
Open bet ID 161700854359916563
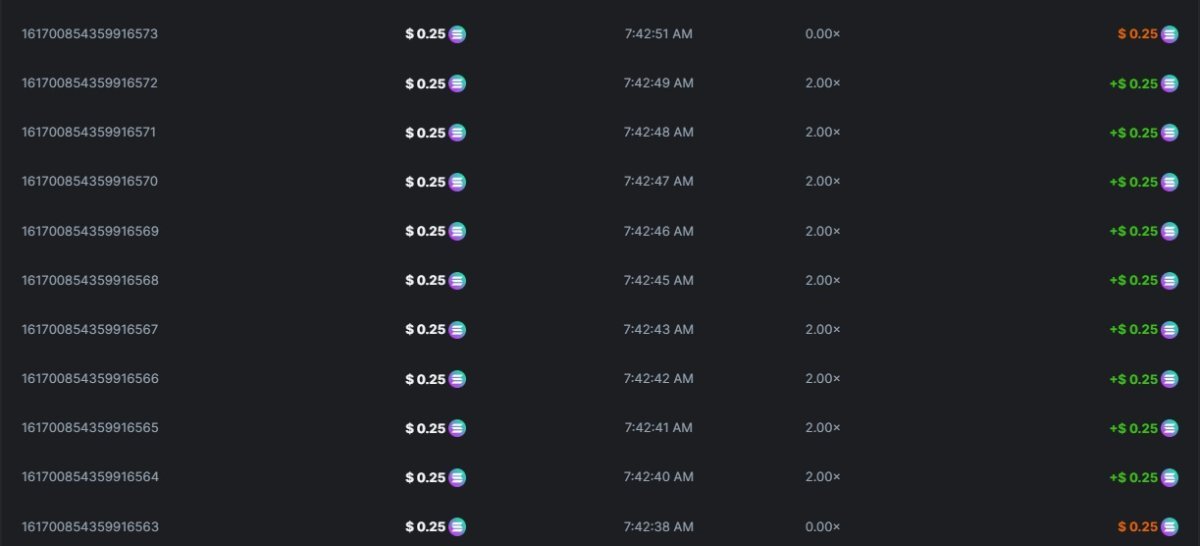(90, 527)
